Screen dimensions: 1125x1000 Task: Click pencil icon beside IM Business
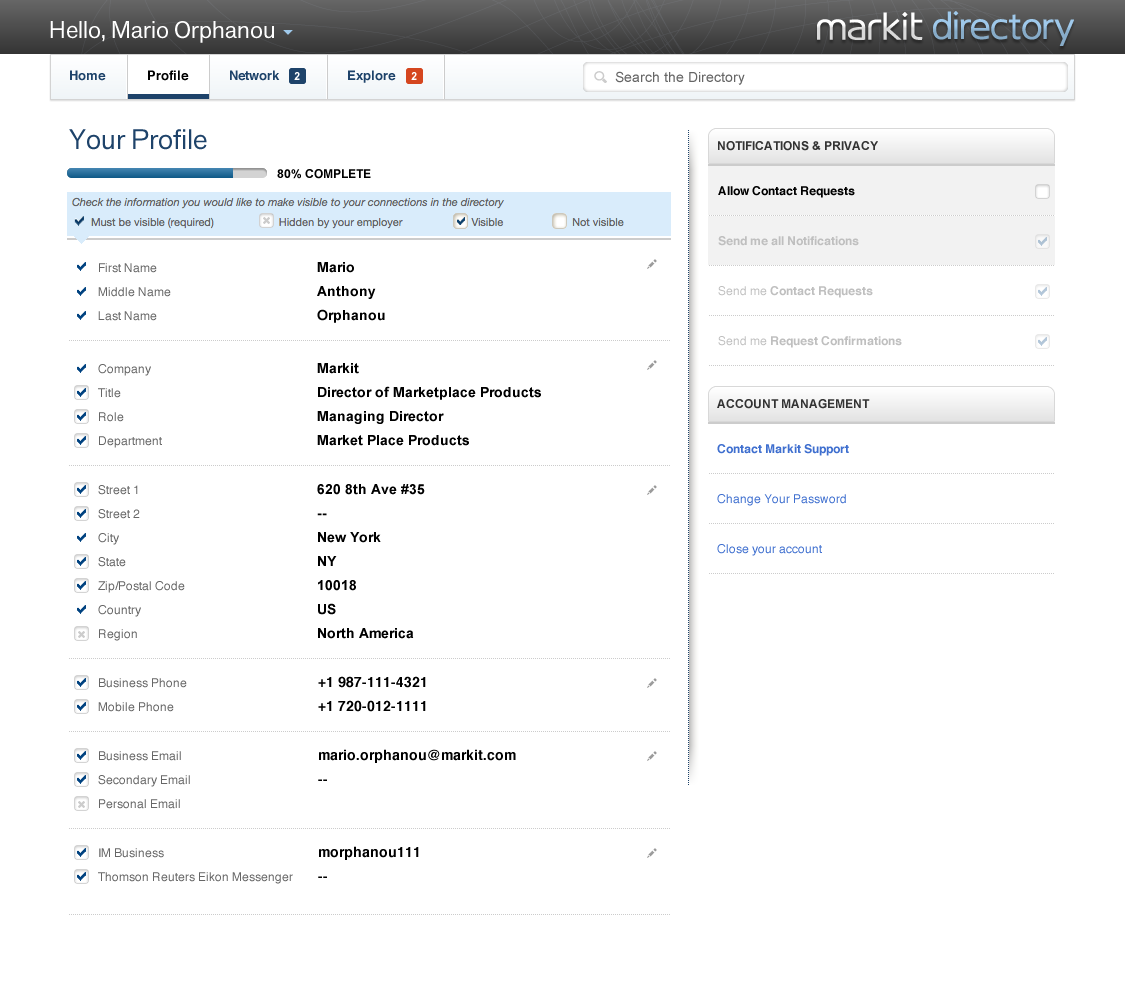click(x=652, y=853)
